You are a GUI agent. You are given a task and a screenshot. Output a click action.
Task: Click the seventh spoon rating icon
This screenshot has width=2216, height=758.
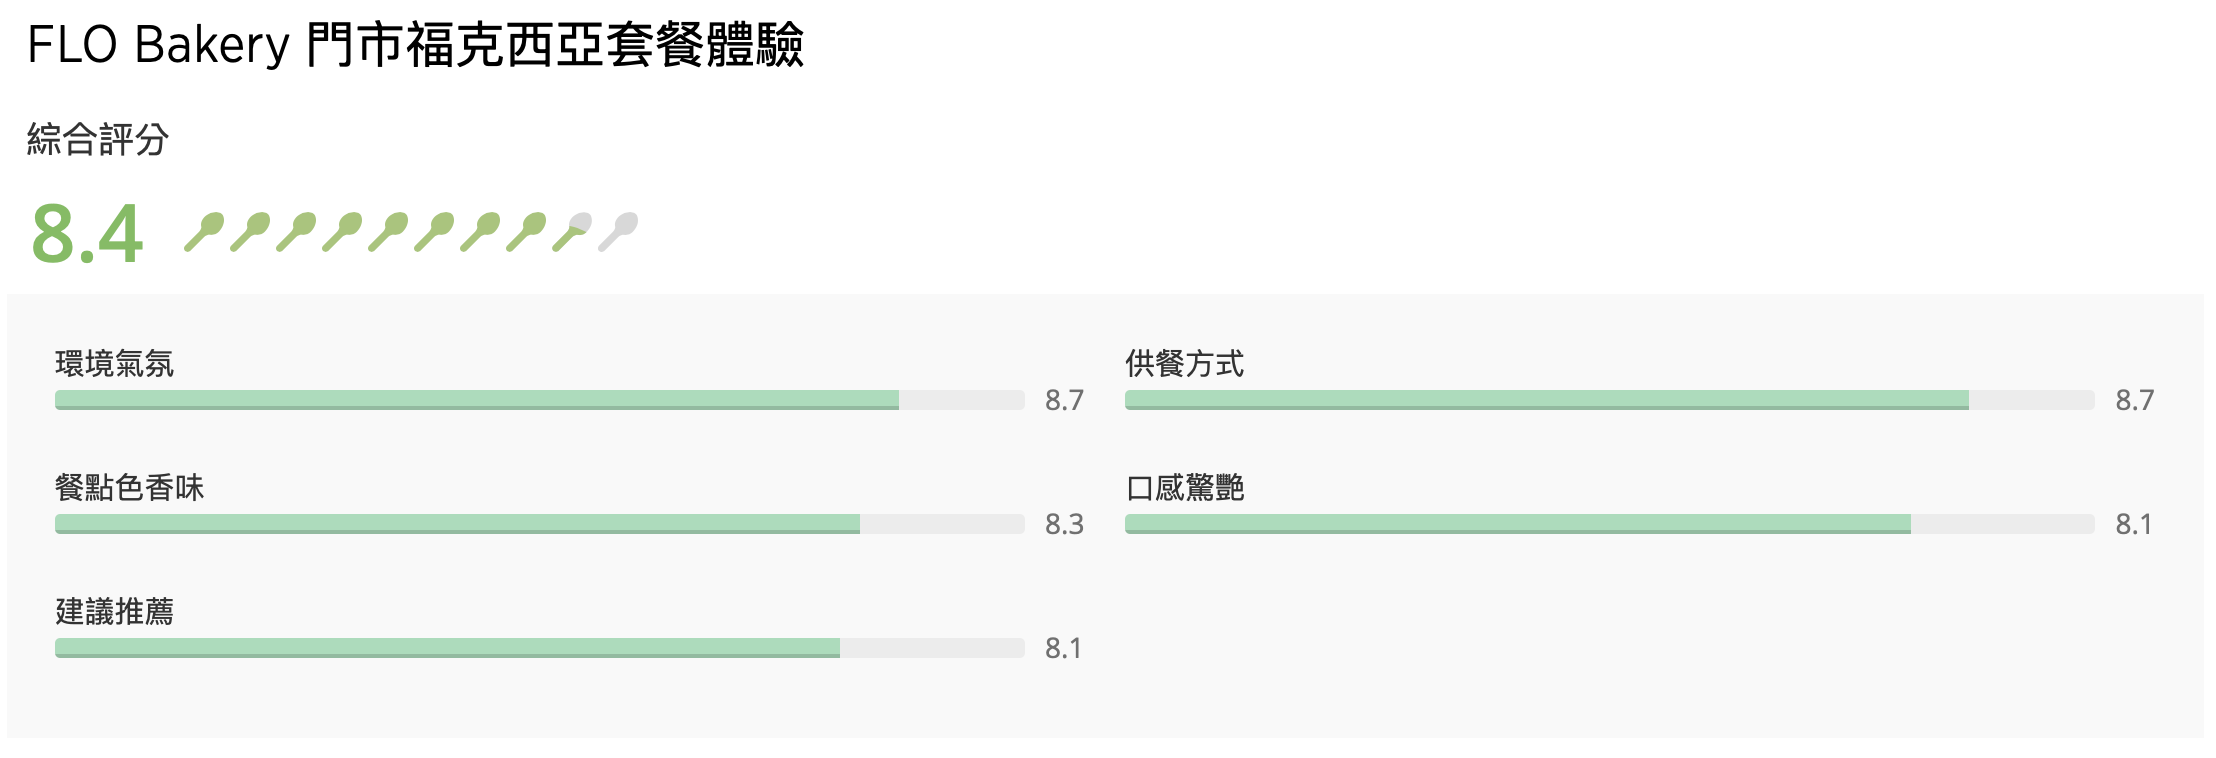click(481, 232)
